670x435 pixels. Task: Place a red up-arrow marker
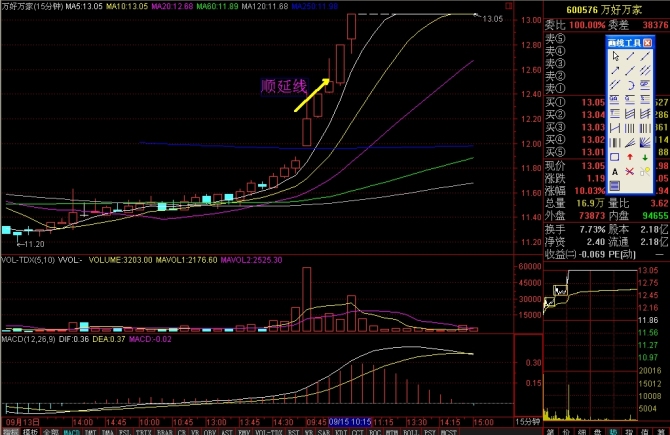coord(630,157)
